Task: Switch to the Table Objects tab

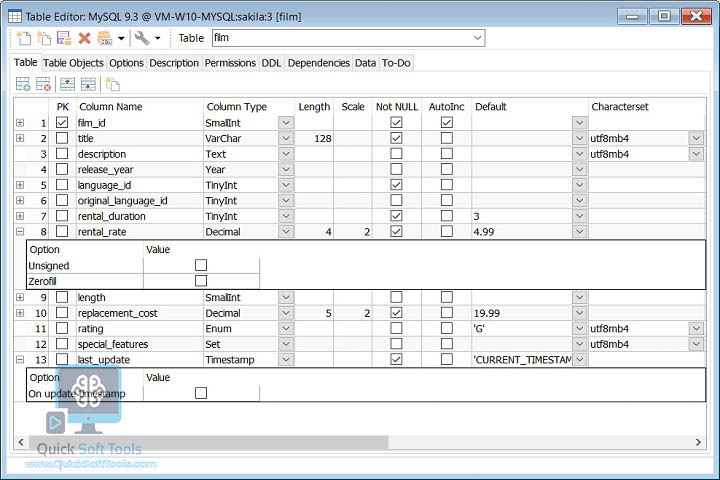Action: click(x=73, y=63)
